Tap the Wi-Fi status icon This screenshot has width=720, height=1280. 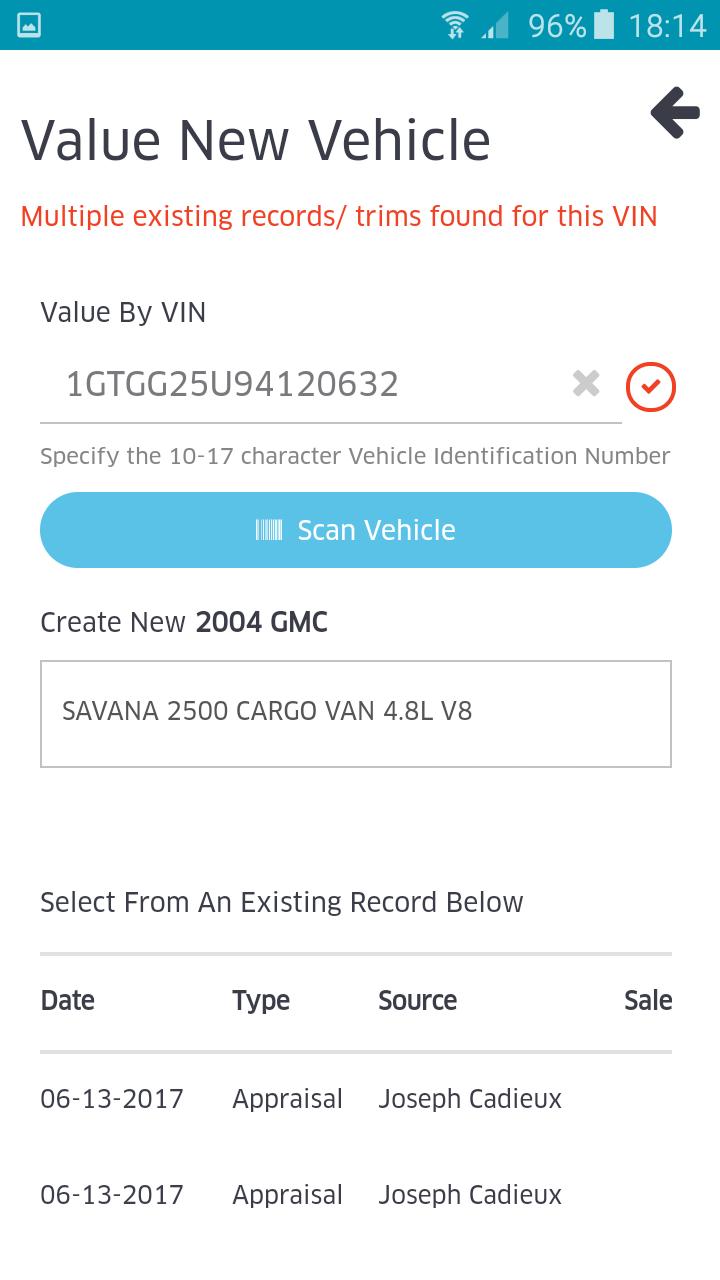[x=456, y=25]
